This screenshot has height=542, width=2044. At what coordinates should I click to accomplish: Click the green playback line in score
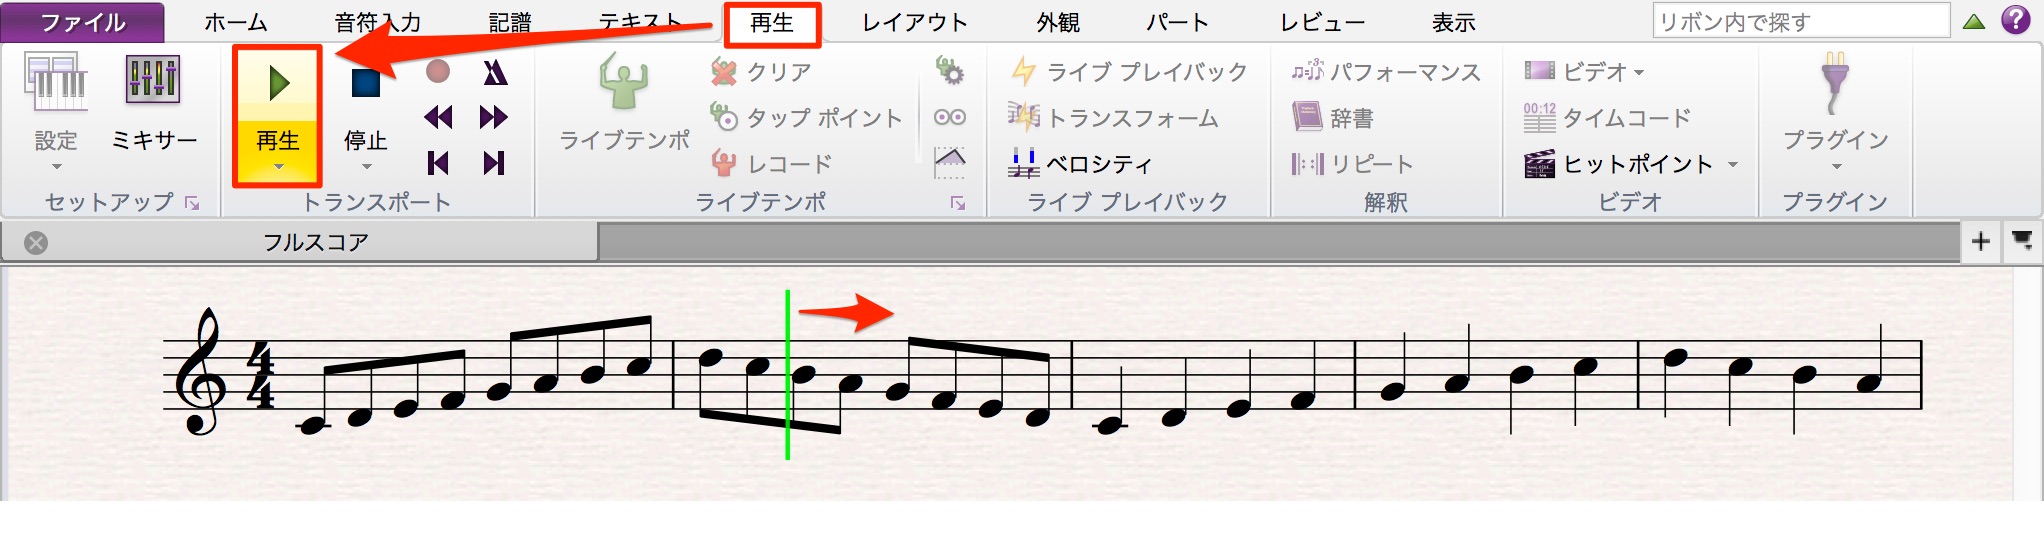pyautogui.click(x=788, y=375)
